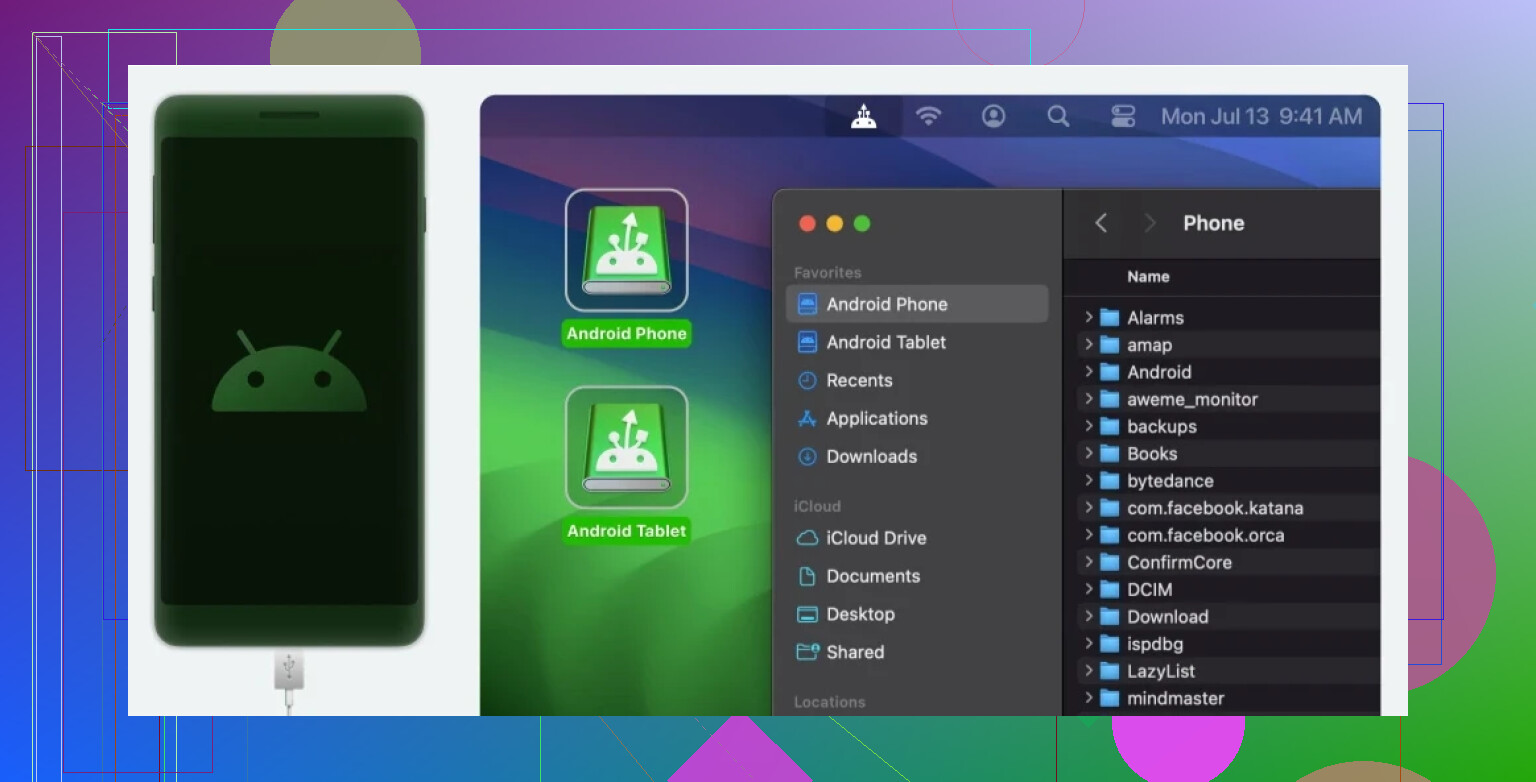Viewport: 1536px width, 782px height.
Task: Expand the amap folder disclosure arrow
Action: [1088, 344]
